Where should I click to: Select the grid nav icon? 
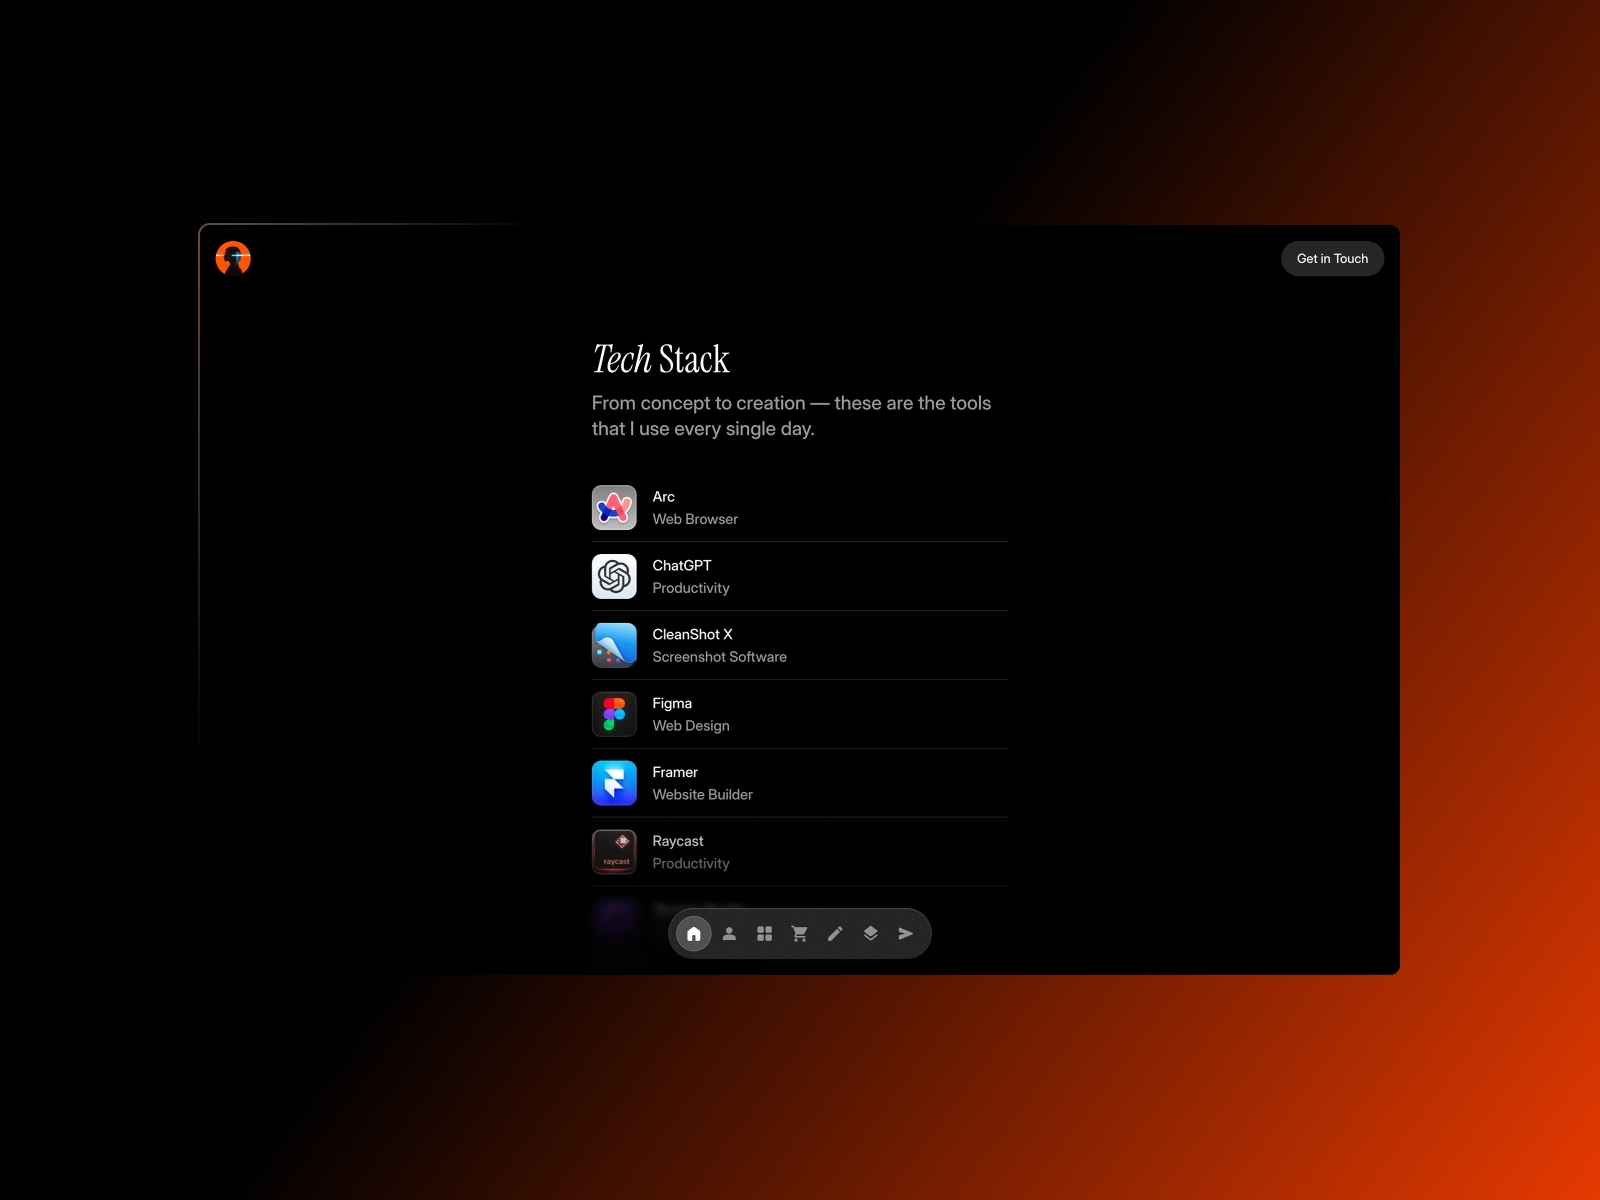[764, 934]
